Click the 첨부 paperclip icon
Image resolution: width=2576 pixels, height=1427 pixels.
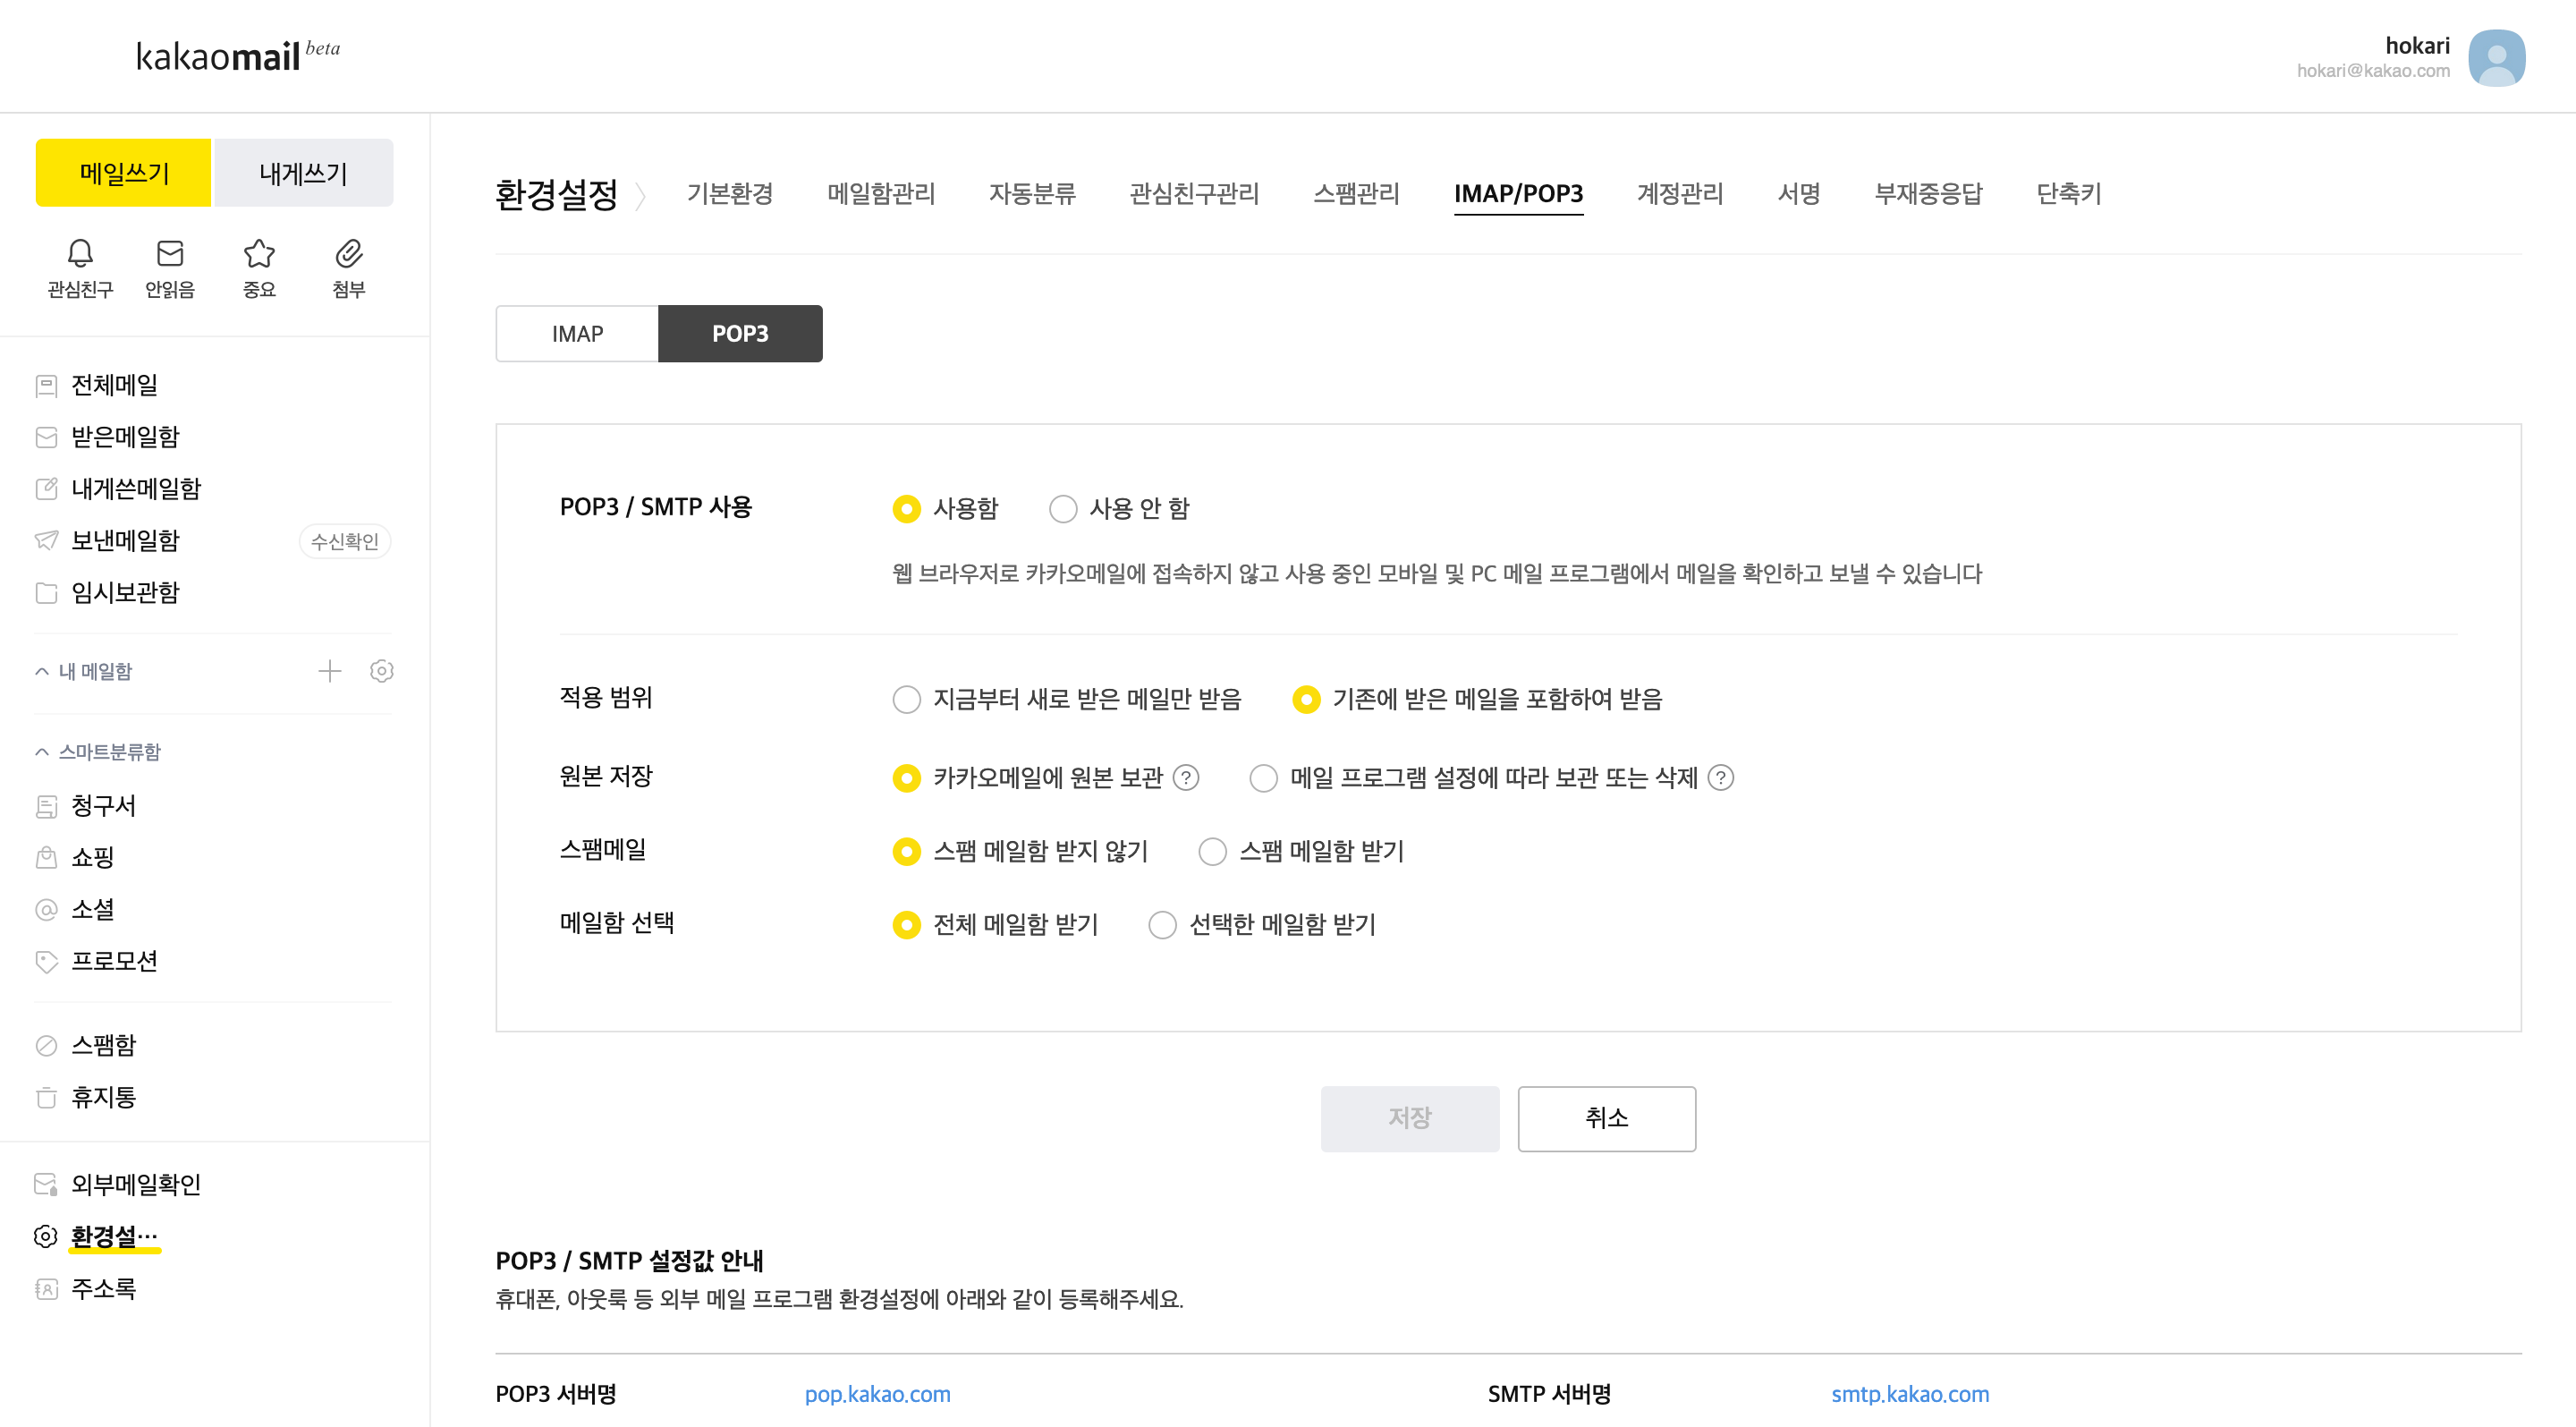(x=348, y=254)
